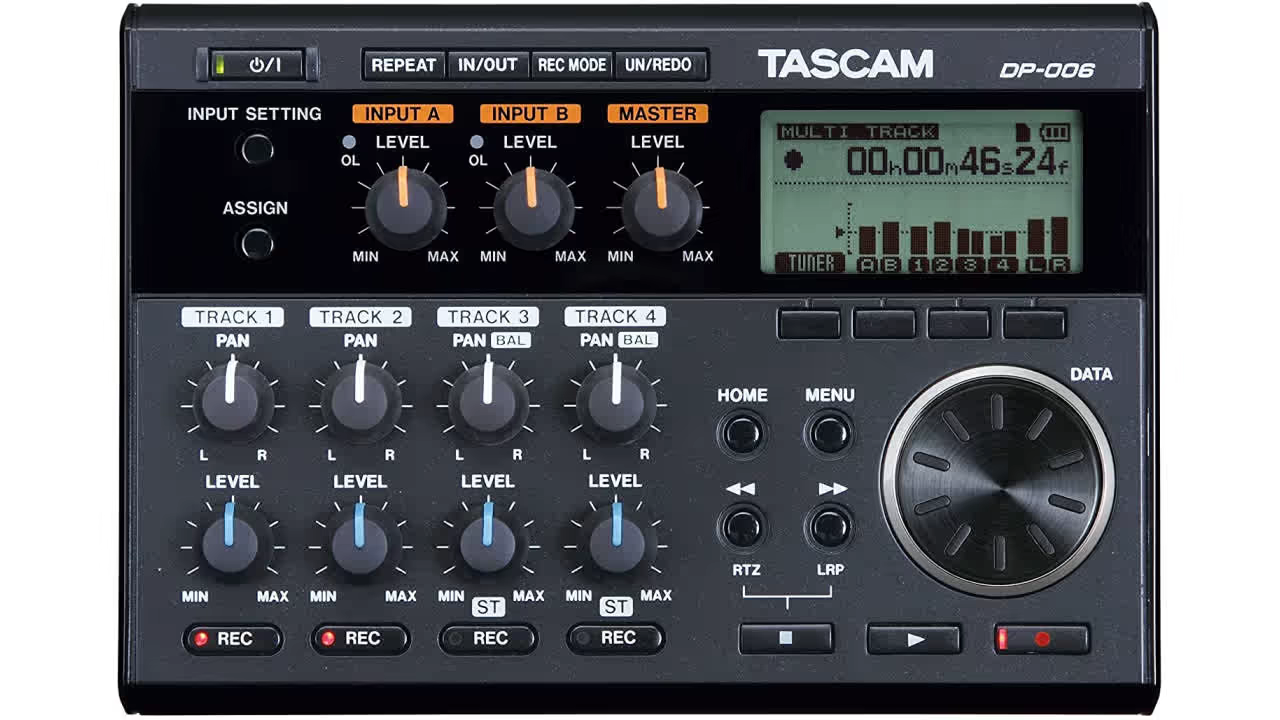Arm Track 2 with its REC button
The height and width of the screenshot is (720, 1280).
click(x=361, y=639)
